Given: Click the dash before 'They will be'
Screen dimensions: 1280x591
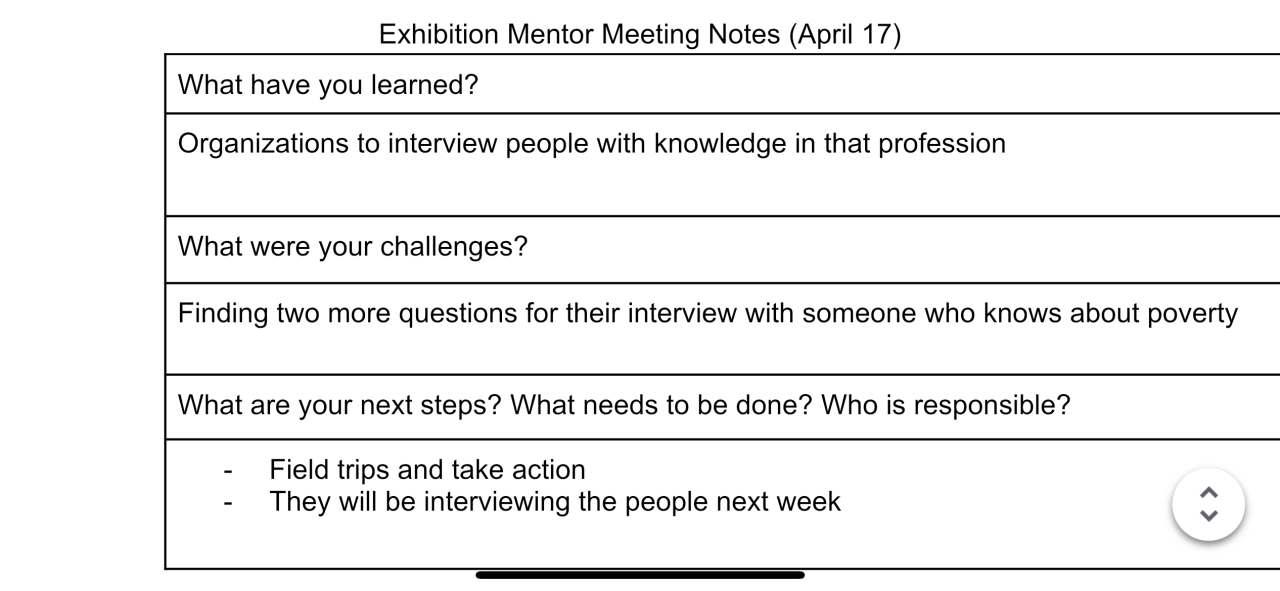Looking at the screenshot, I should click(230, 502).
